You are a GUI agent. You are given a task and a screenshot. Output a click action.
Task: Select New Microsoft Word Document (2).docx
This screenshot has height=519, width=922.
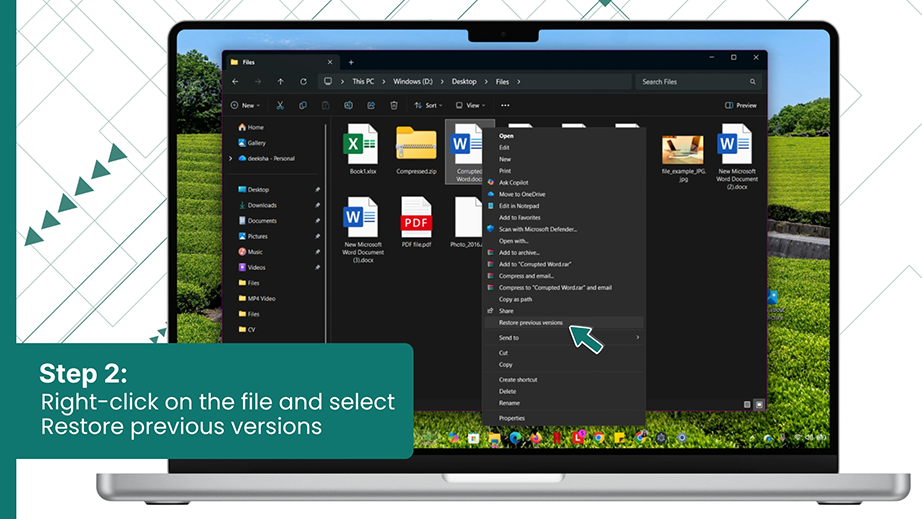[x=736, y=156]
